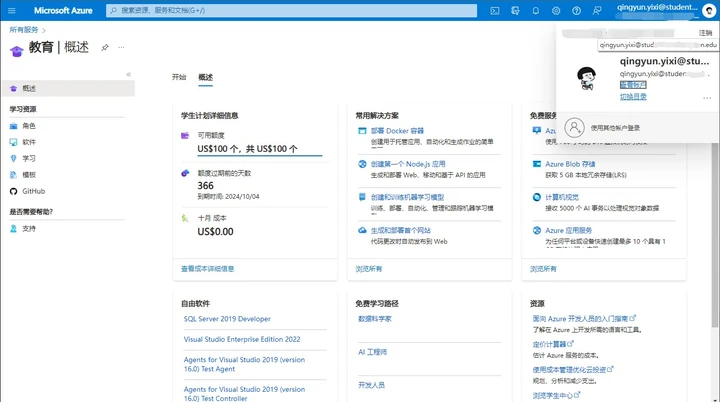This screenshot has width=720, height=402.
Task: Open 计算机视觉 free service
Action: (562, 197)
